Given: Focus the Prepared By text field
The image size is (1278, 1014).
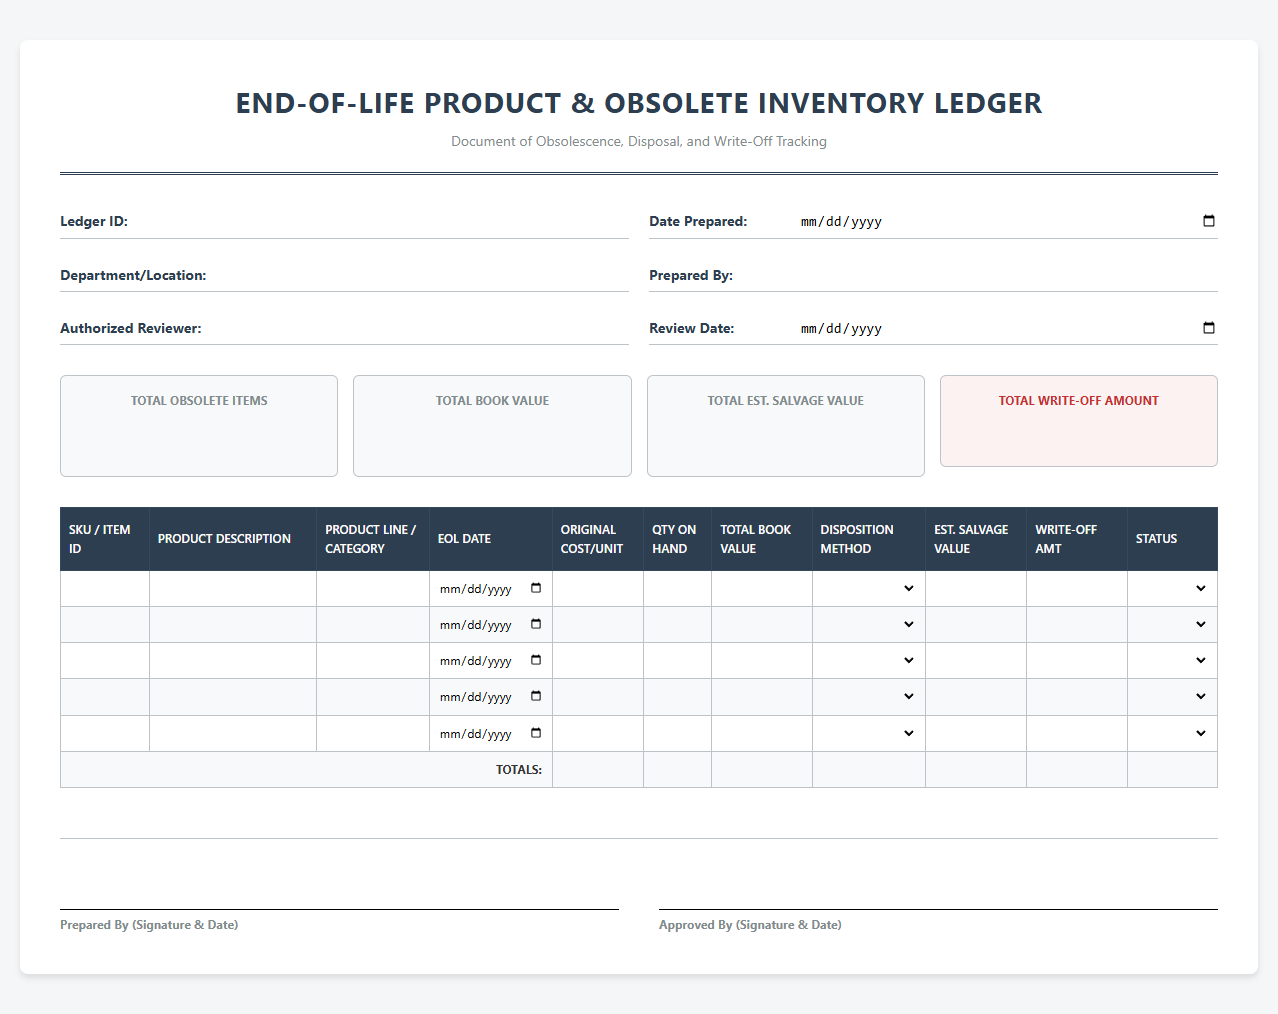Looking at the screenshot, I should click(1008, 275).
